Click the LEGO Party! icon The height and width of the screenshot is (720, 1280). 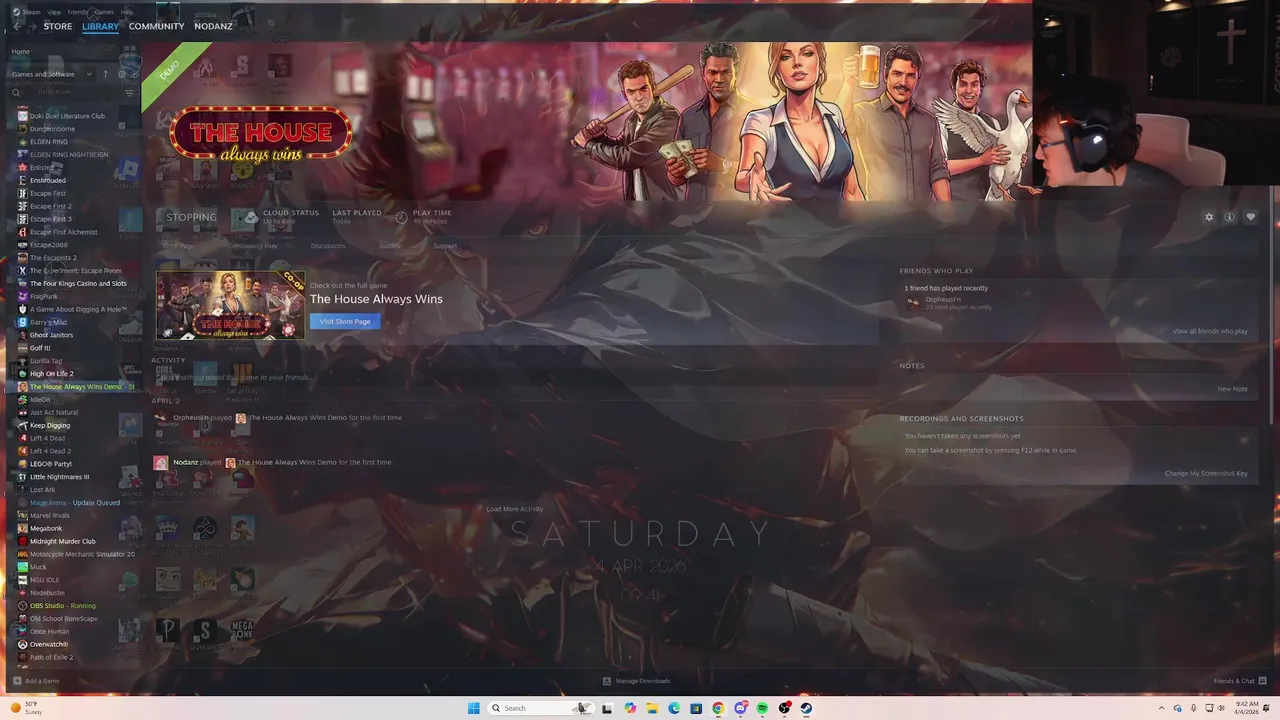(22, 464)
